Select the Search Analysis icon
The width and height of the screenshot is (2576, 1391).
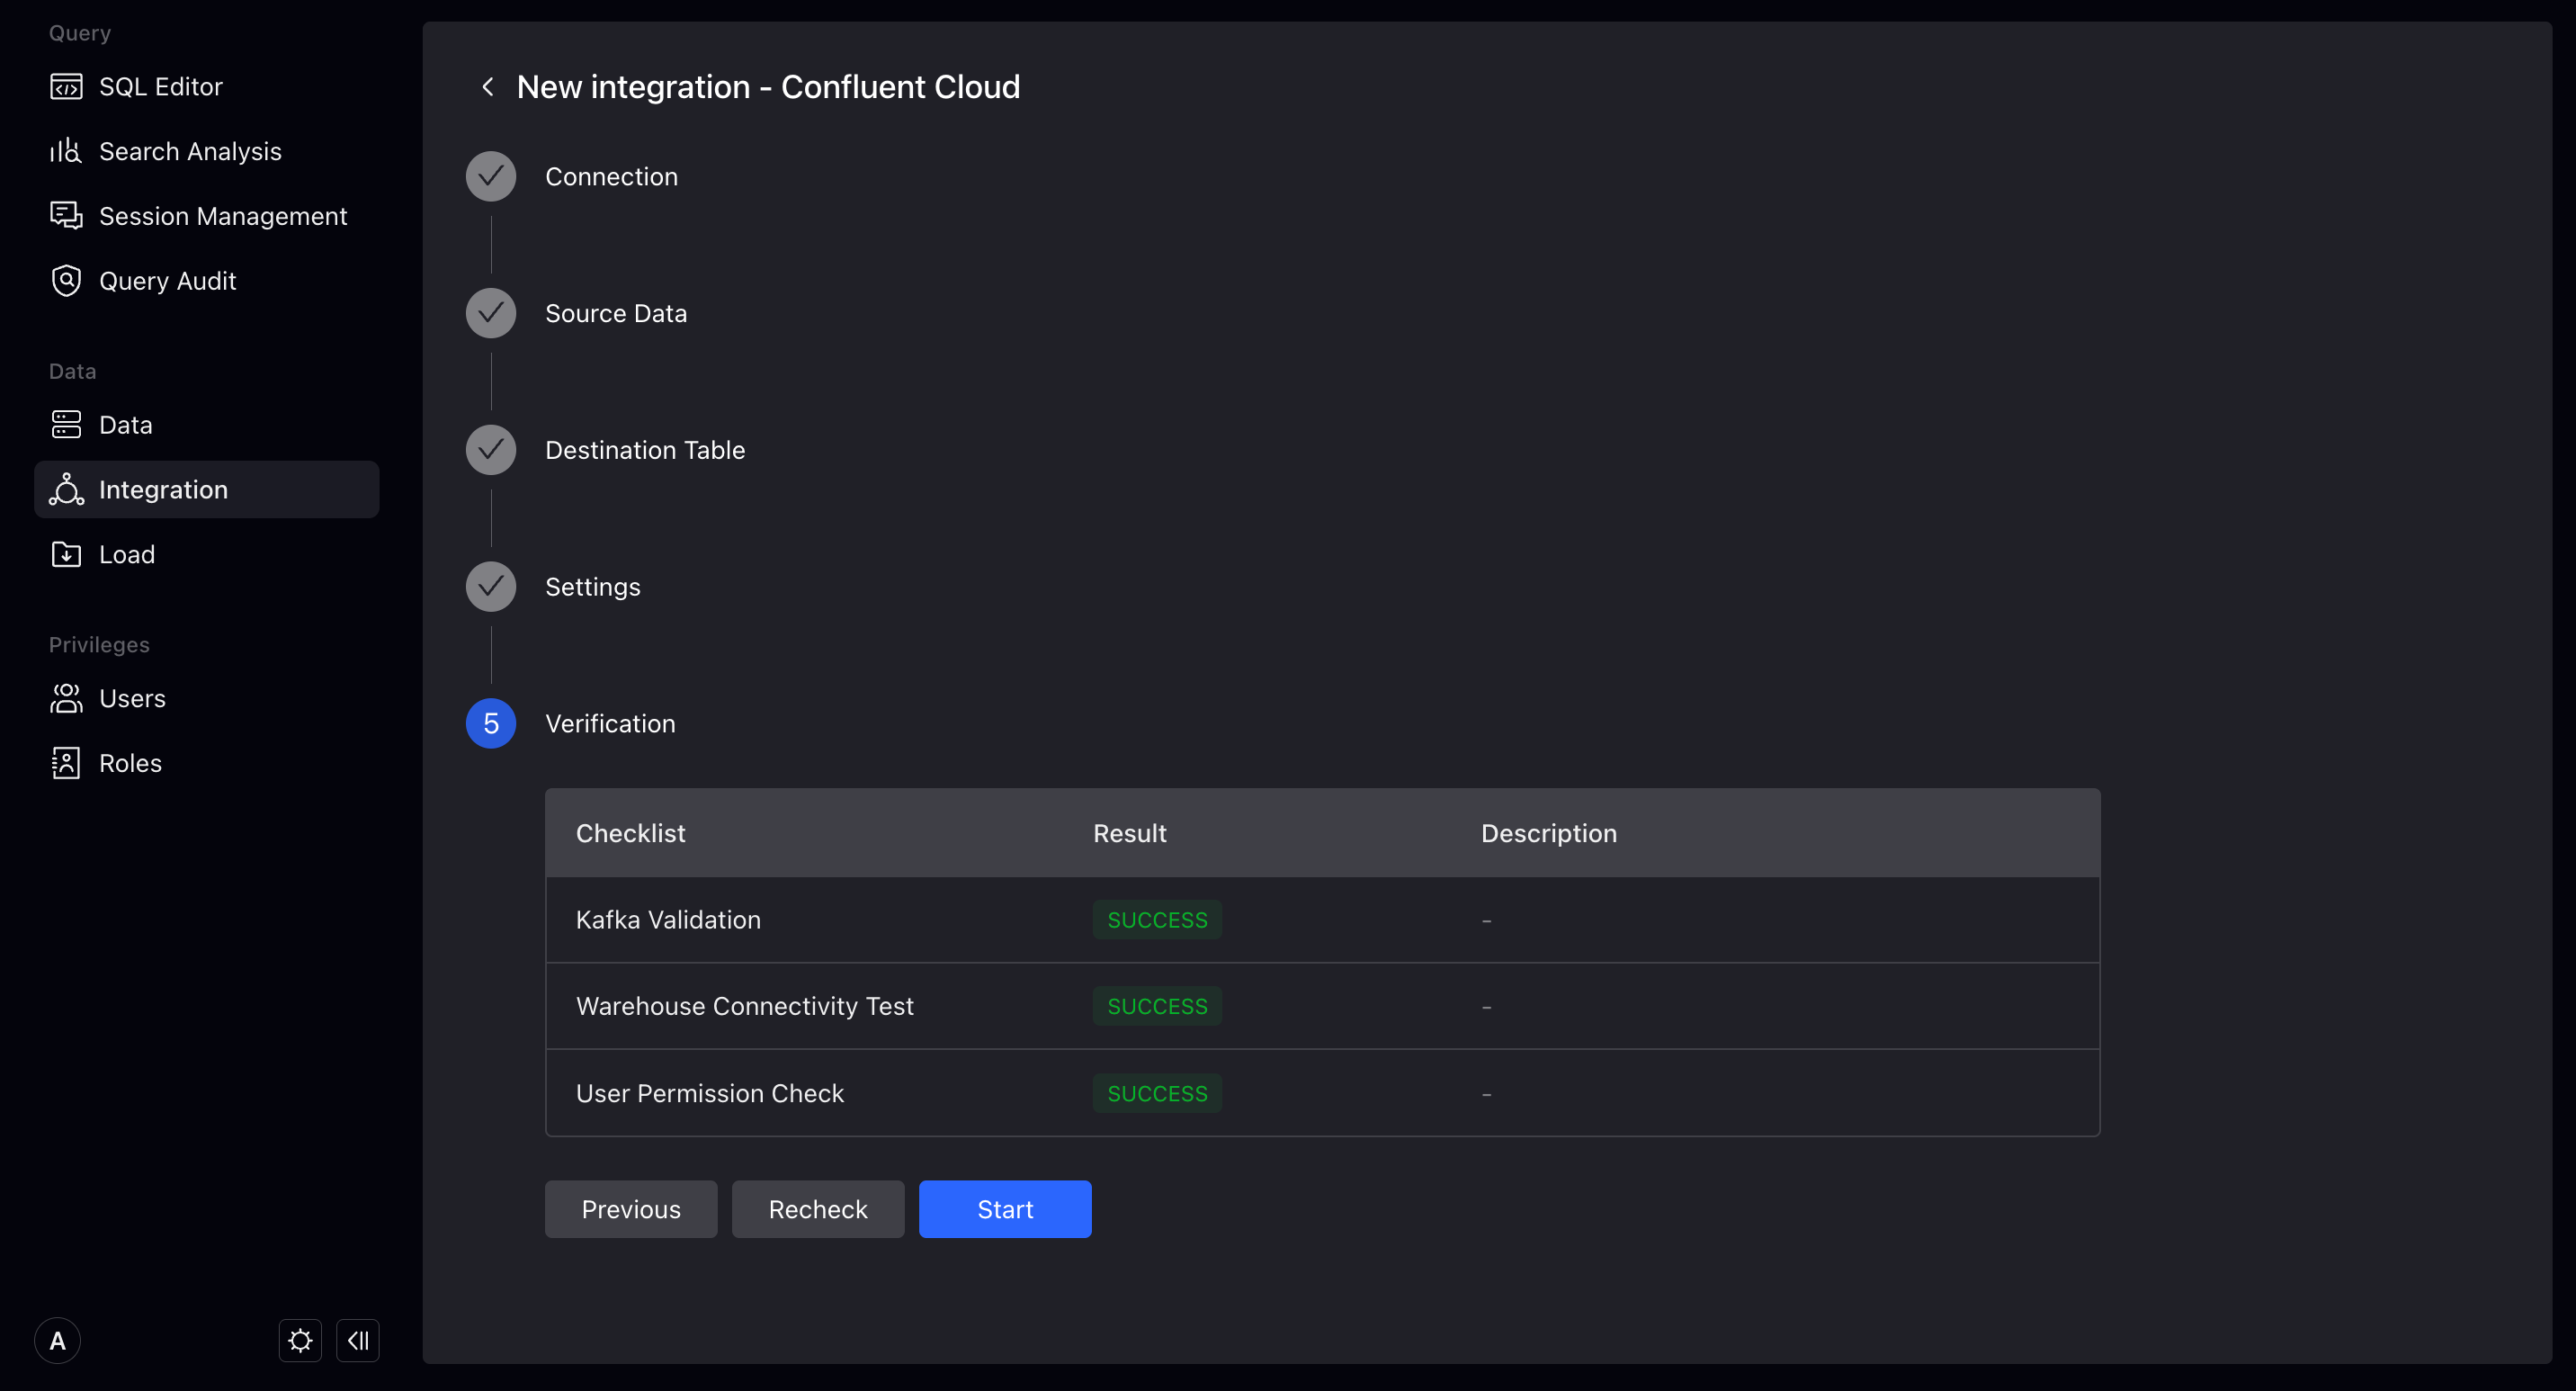66,151
